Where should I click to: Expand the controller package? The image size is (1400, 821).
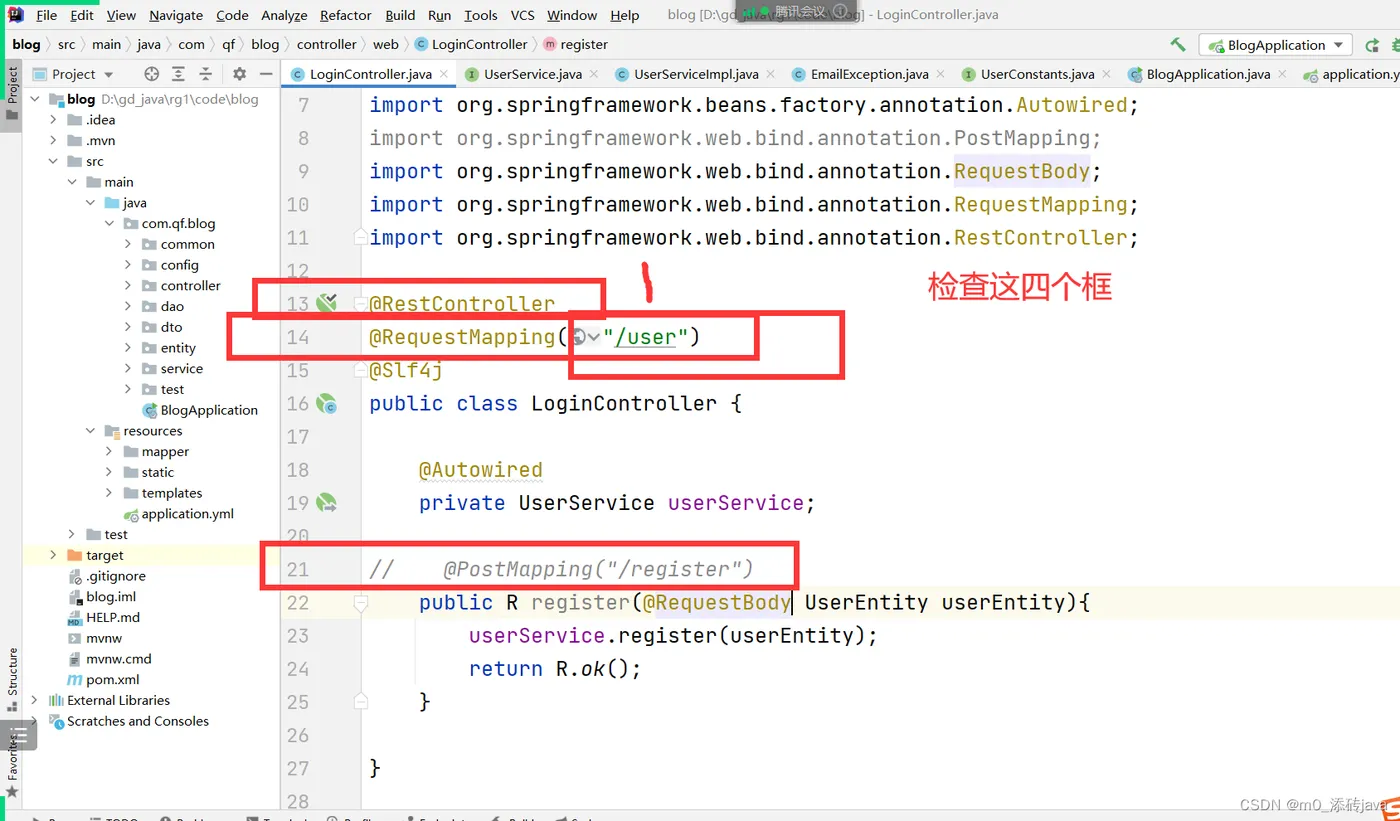[128, 286]
